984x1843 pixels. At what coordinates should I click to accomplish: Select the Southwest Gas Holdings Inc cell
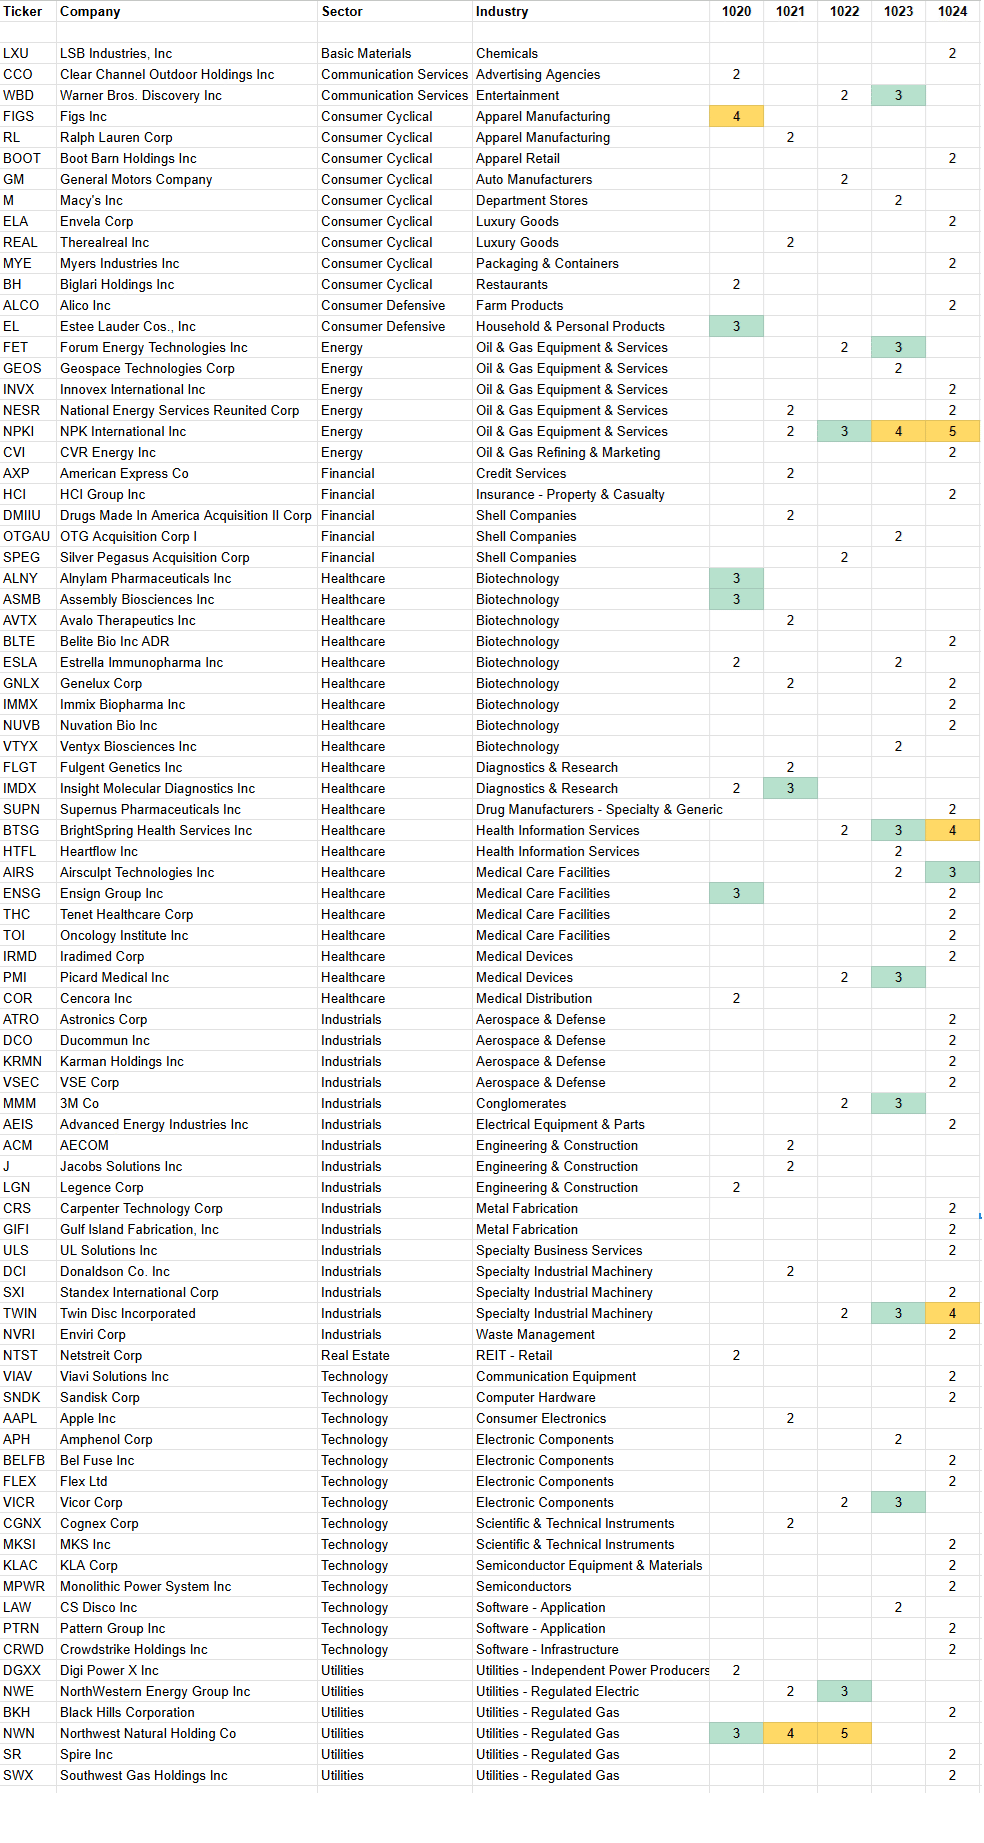(x=187, y=1775)
